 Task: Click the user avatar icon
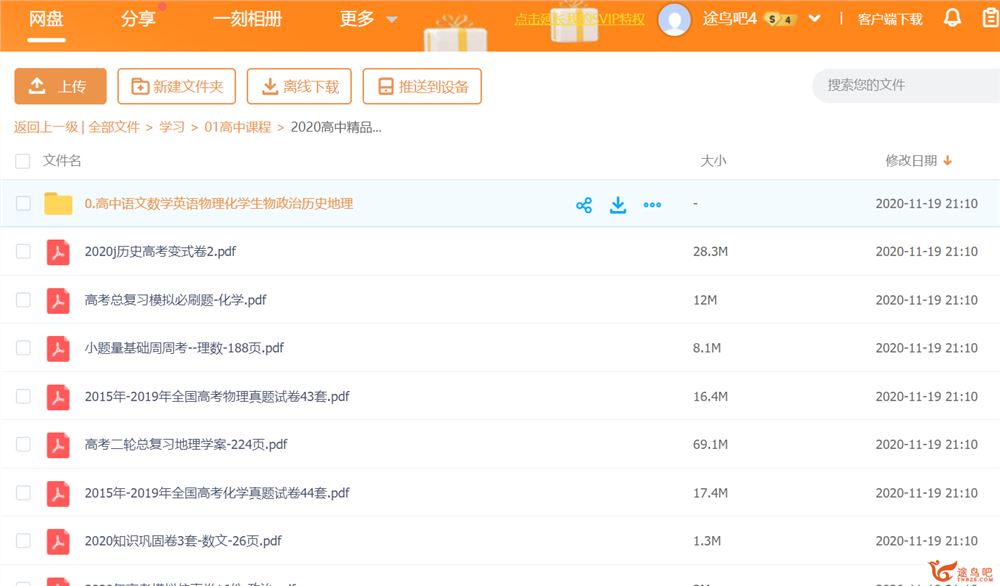[674, 19]
